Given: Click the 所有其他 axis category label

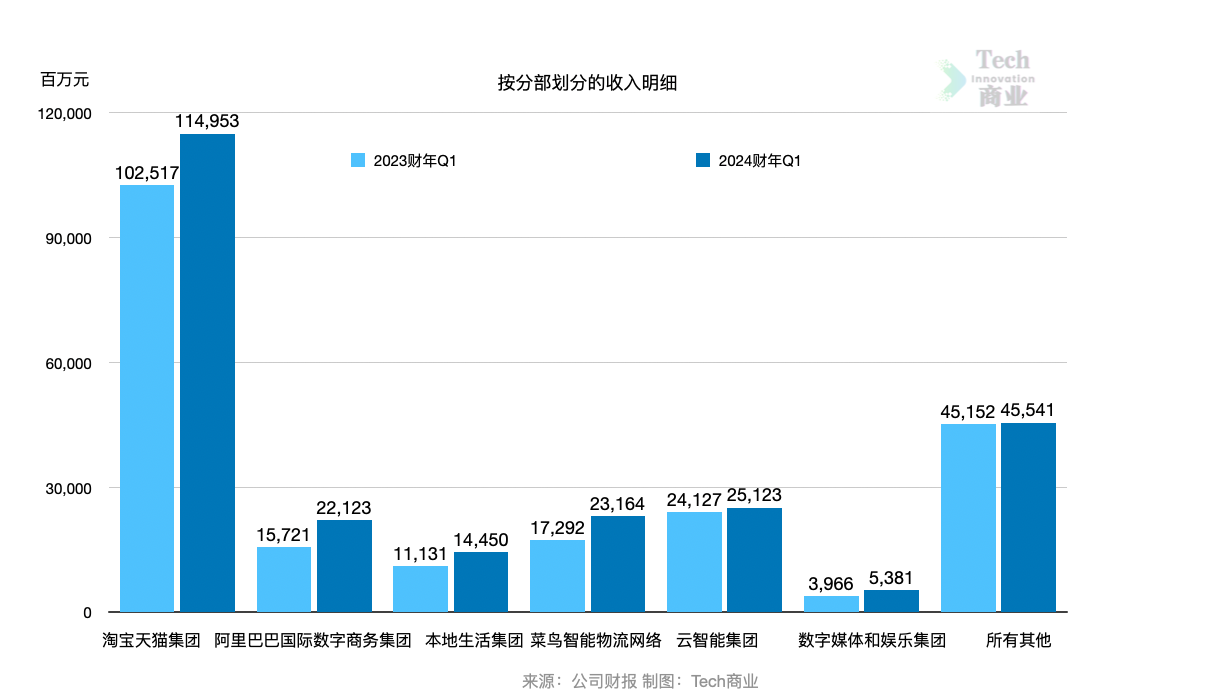Looking at the screenshot, I should pyautogui.click(x=1018, y=640).
